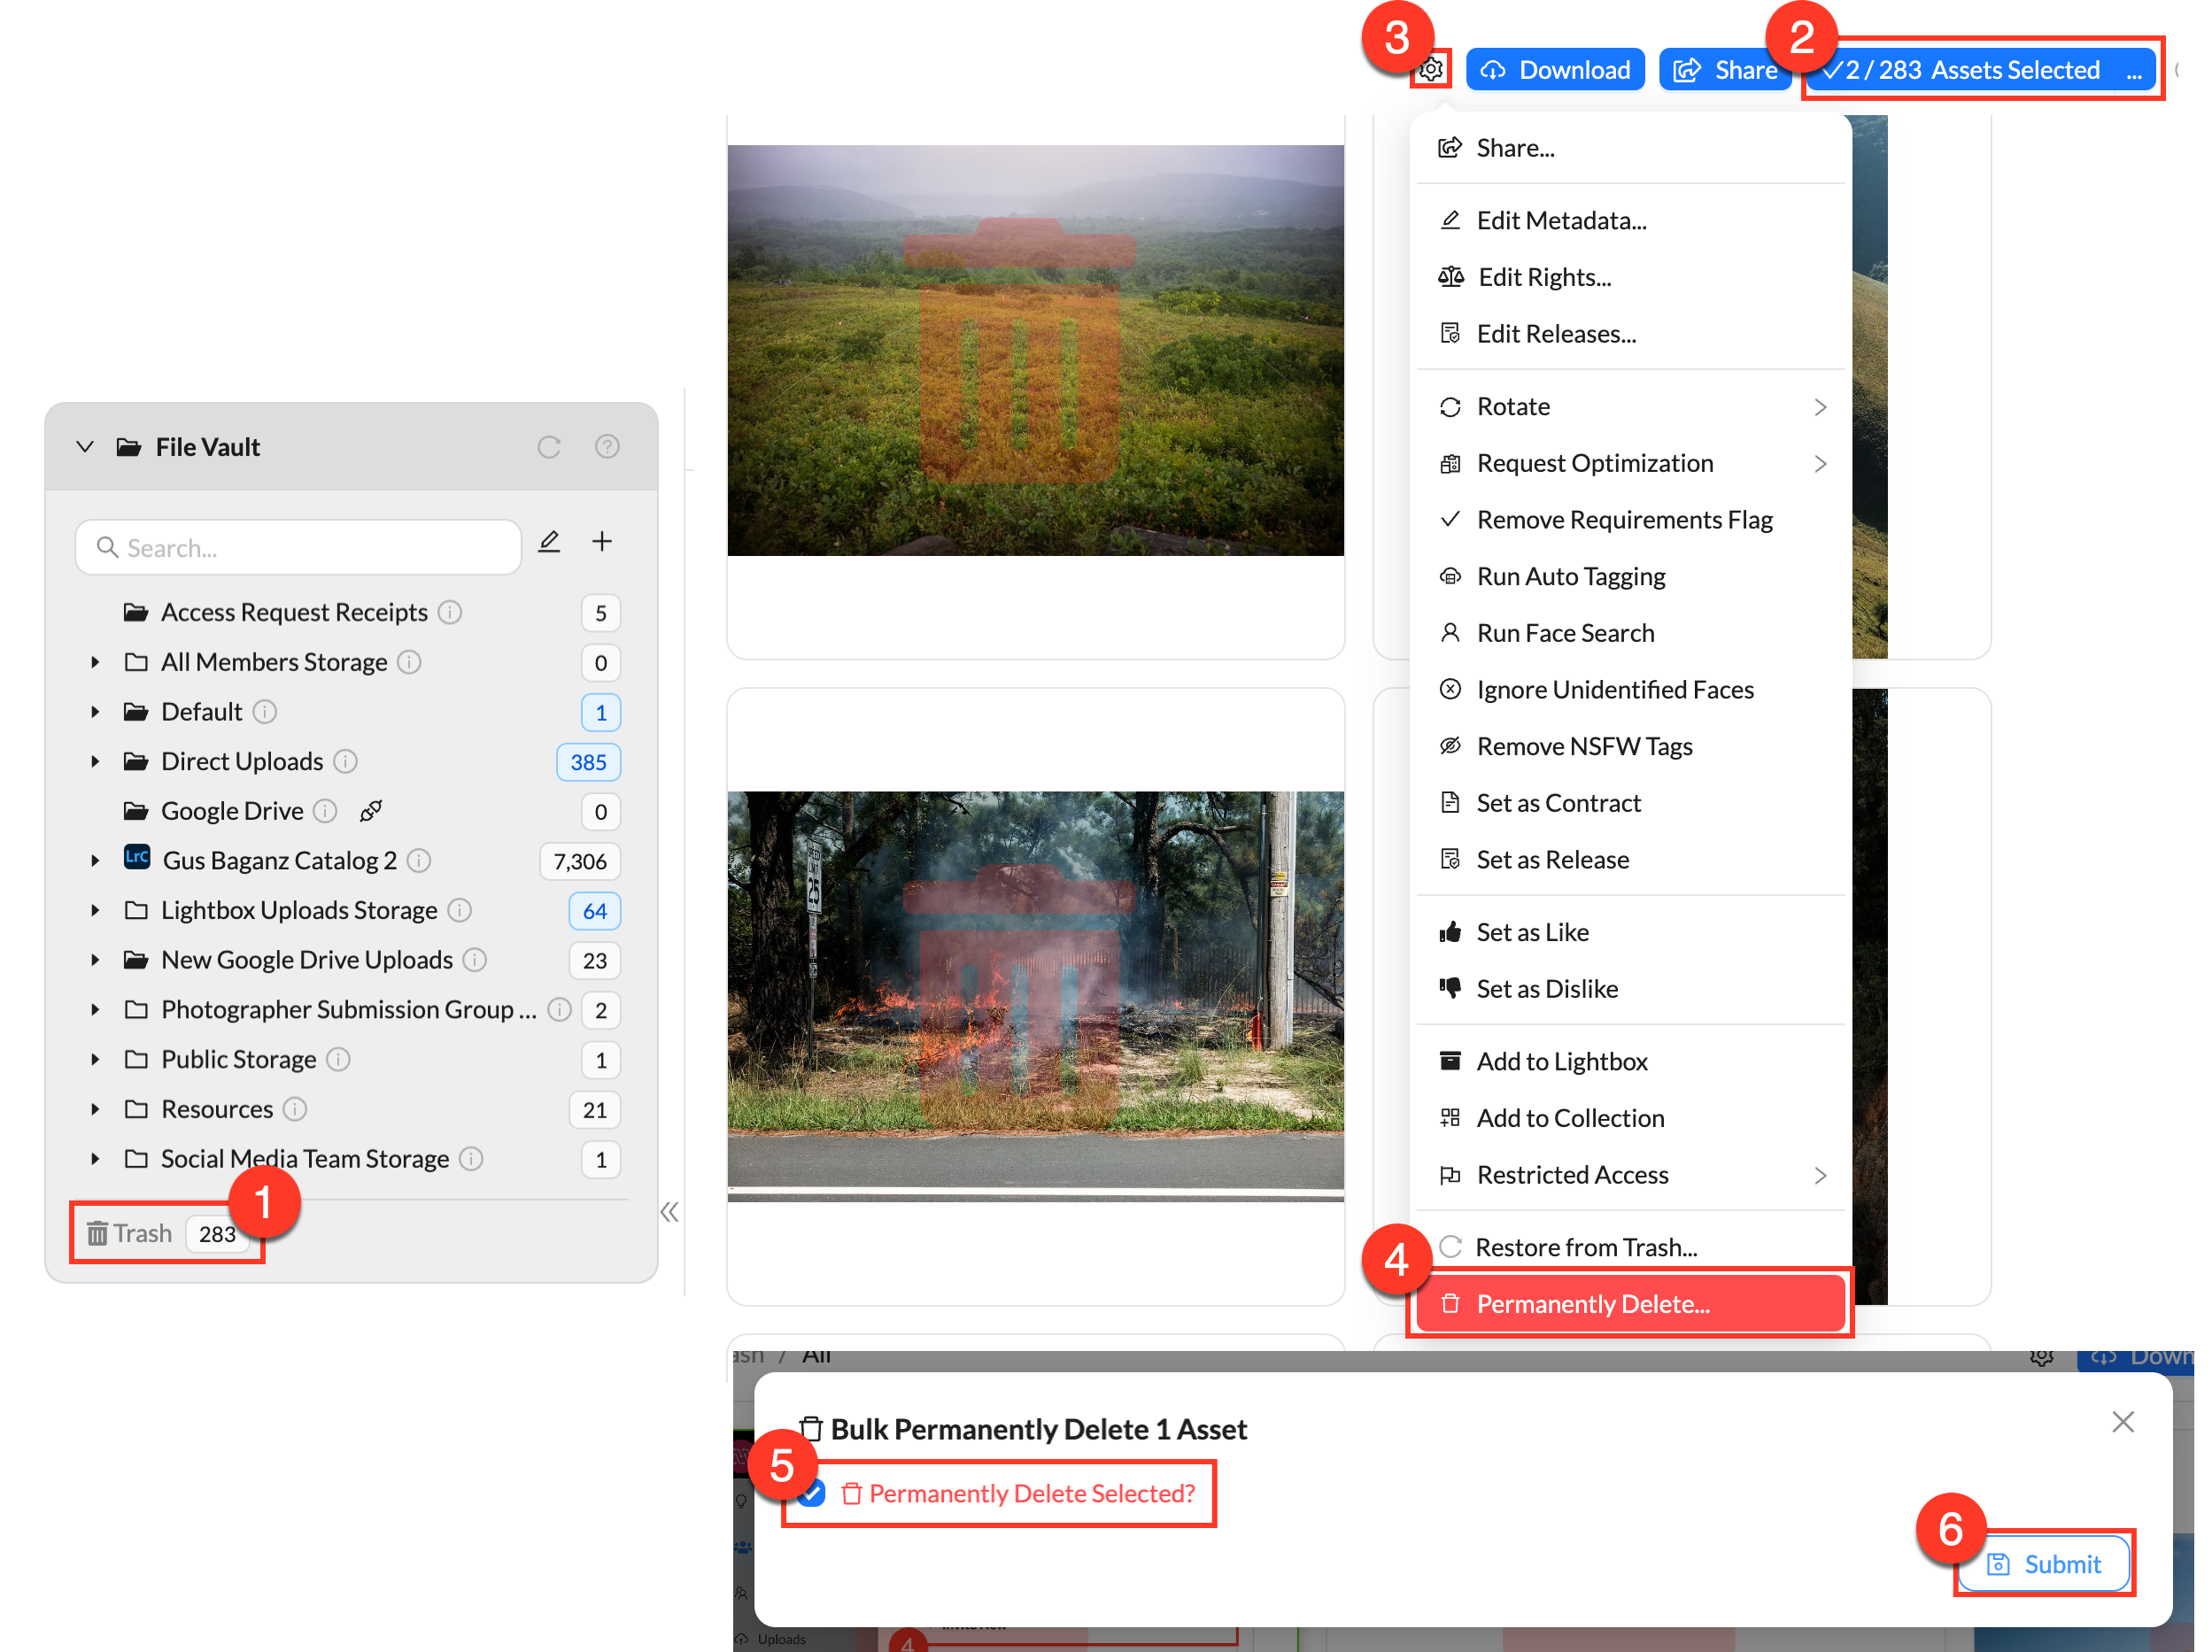Click the File Vault refresh icon
The height and width of the screenshot is (1652, 2212).
coord(549,447)
